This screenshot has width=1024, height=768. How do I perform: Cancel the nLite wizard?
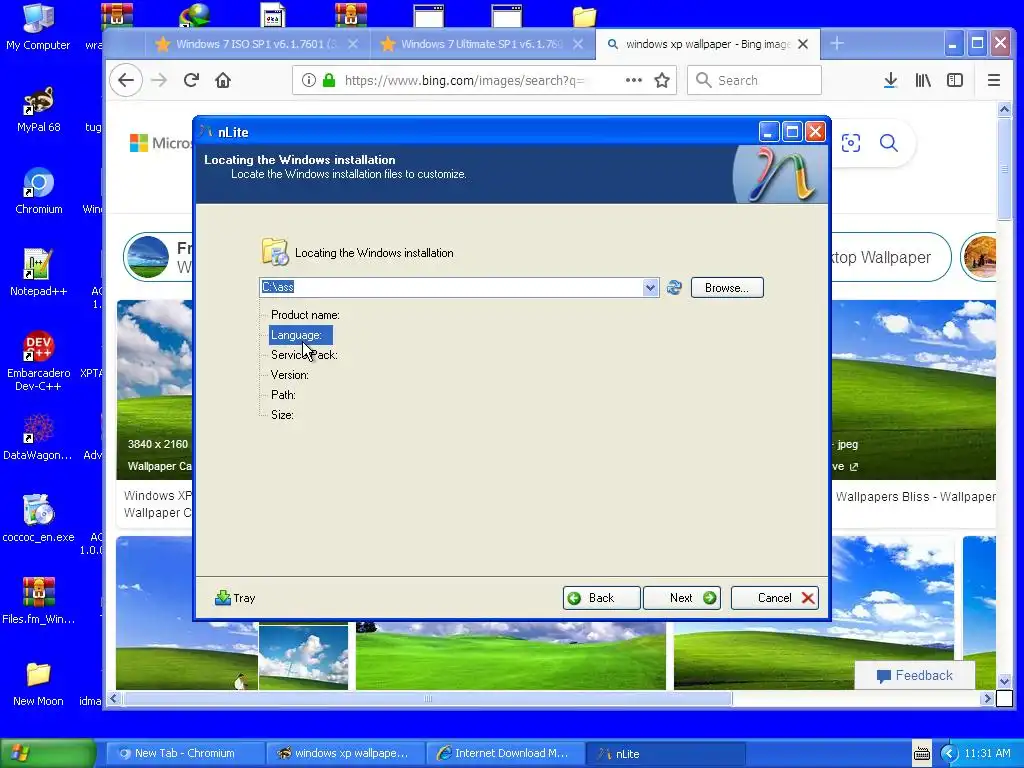tap(775, 598)
